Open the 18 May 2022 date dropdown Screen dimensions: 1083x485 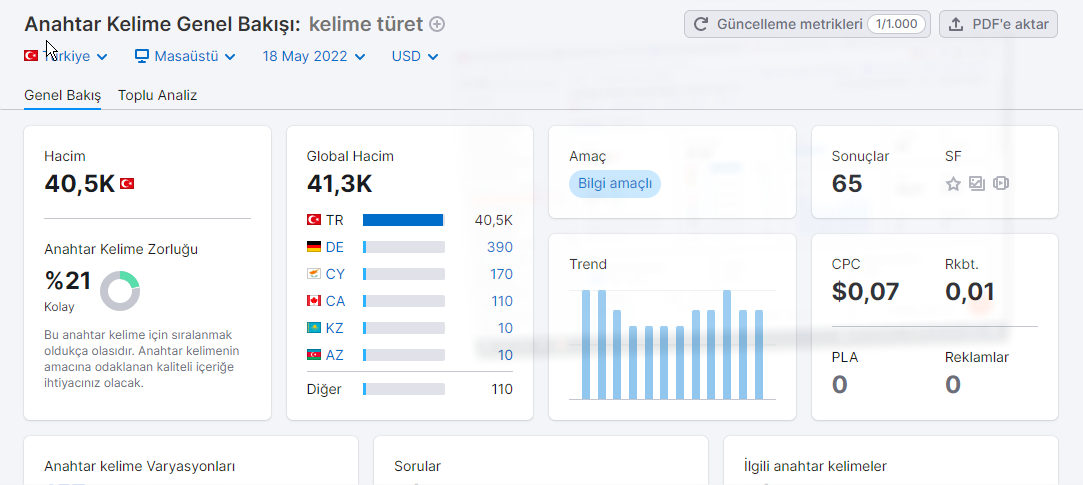click(314, 56)
